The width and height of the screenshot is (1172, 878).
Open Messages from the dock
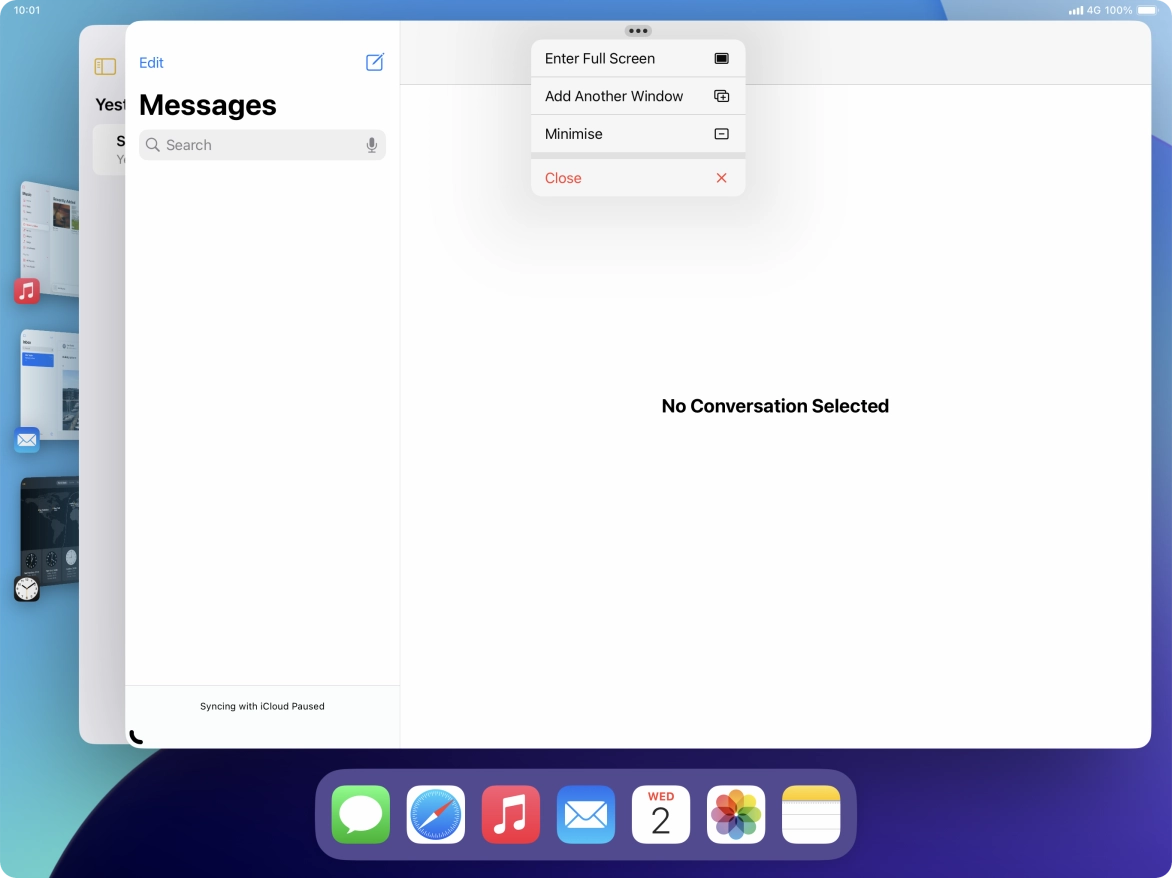click(x=361, y=815)
